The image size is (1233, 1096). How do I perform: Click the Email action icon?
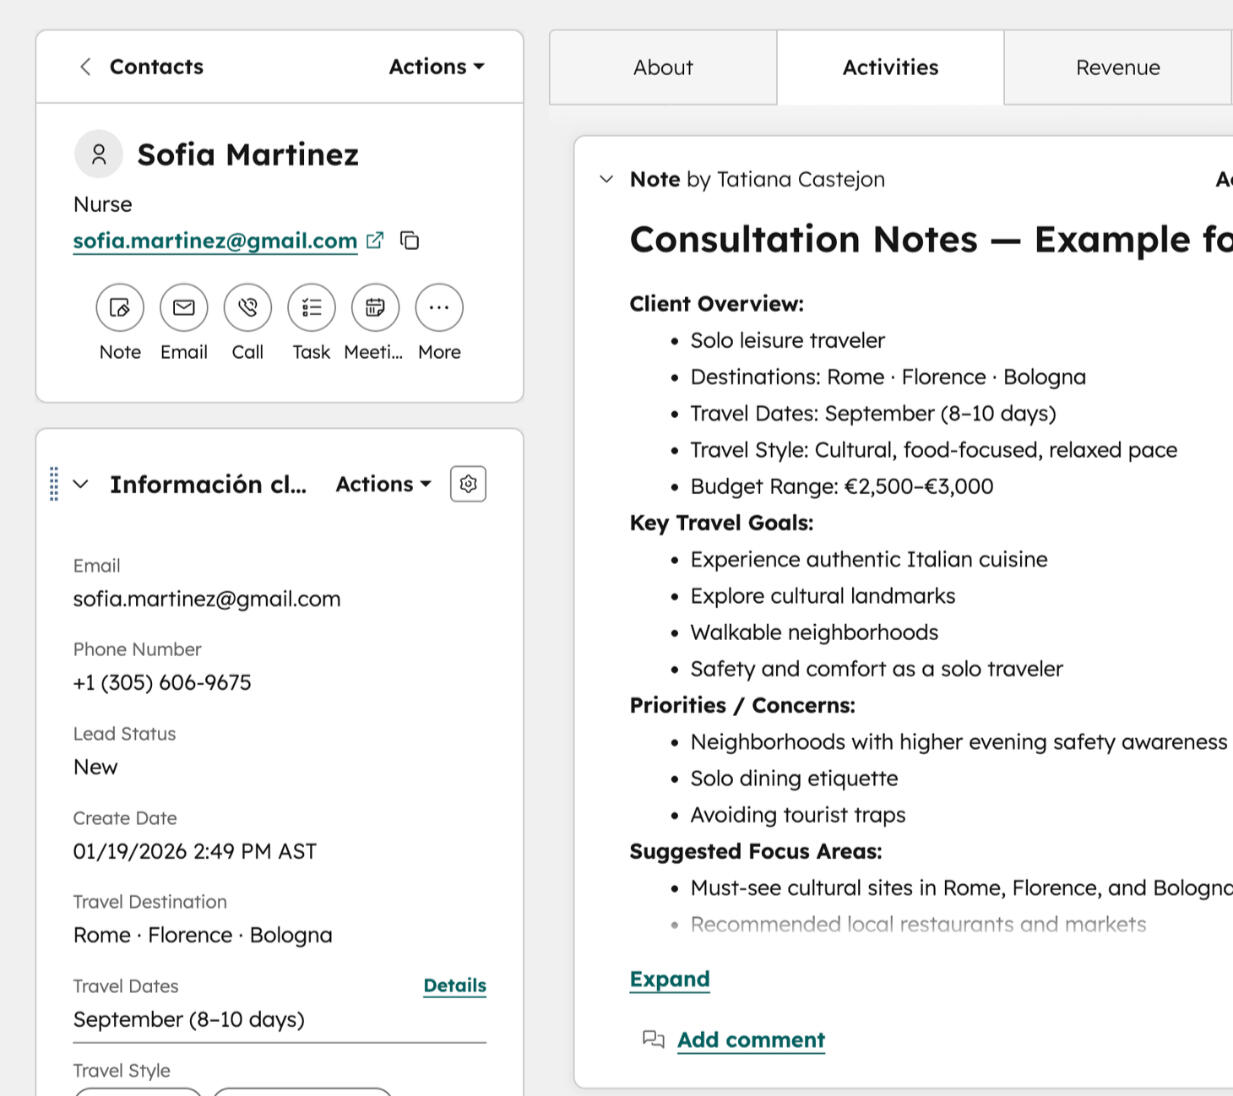[184, 308]
